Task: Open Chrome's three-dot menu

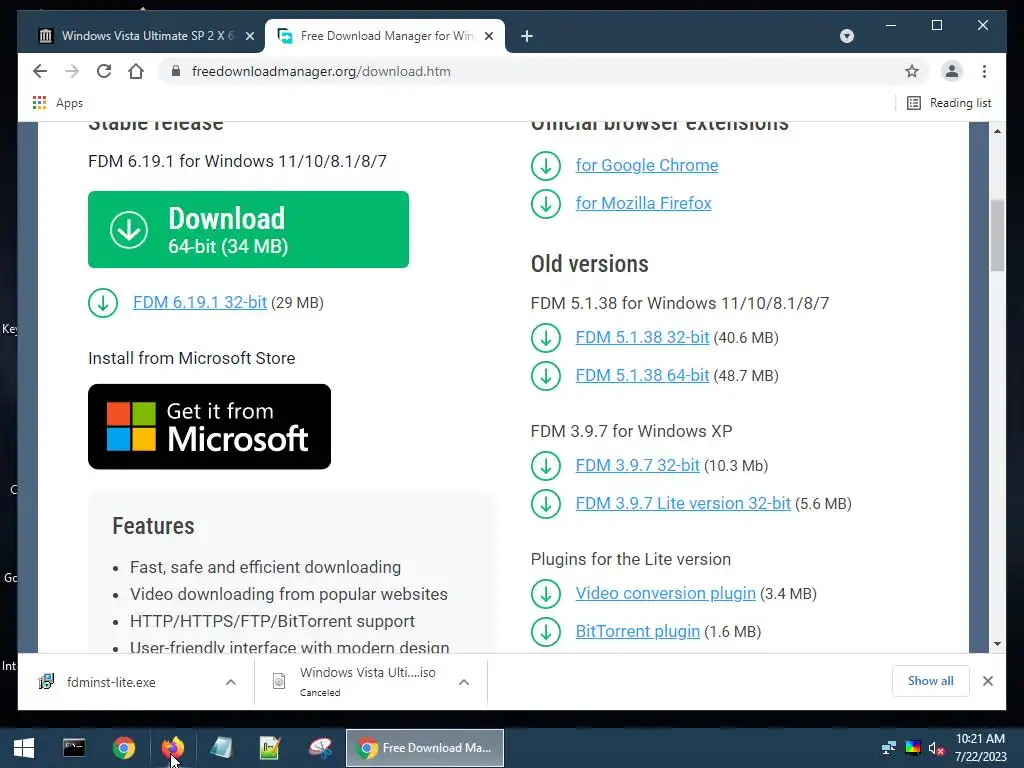Action: point(984,71)
